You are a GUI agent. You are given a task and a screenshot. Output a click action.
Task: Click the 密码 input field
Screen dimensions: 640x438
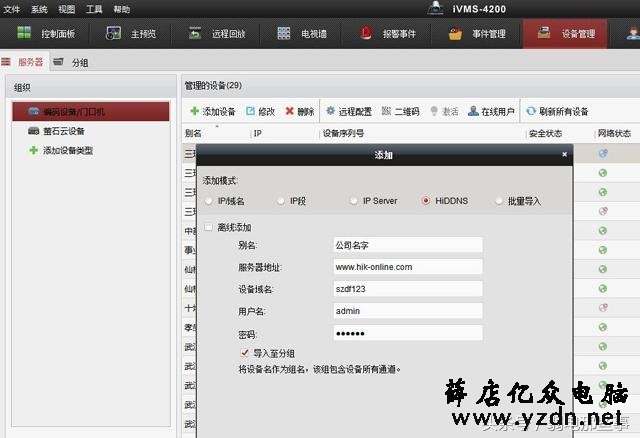click(x=408, y=333)
